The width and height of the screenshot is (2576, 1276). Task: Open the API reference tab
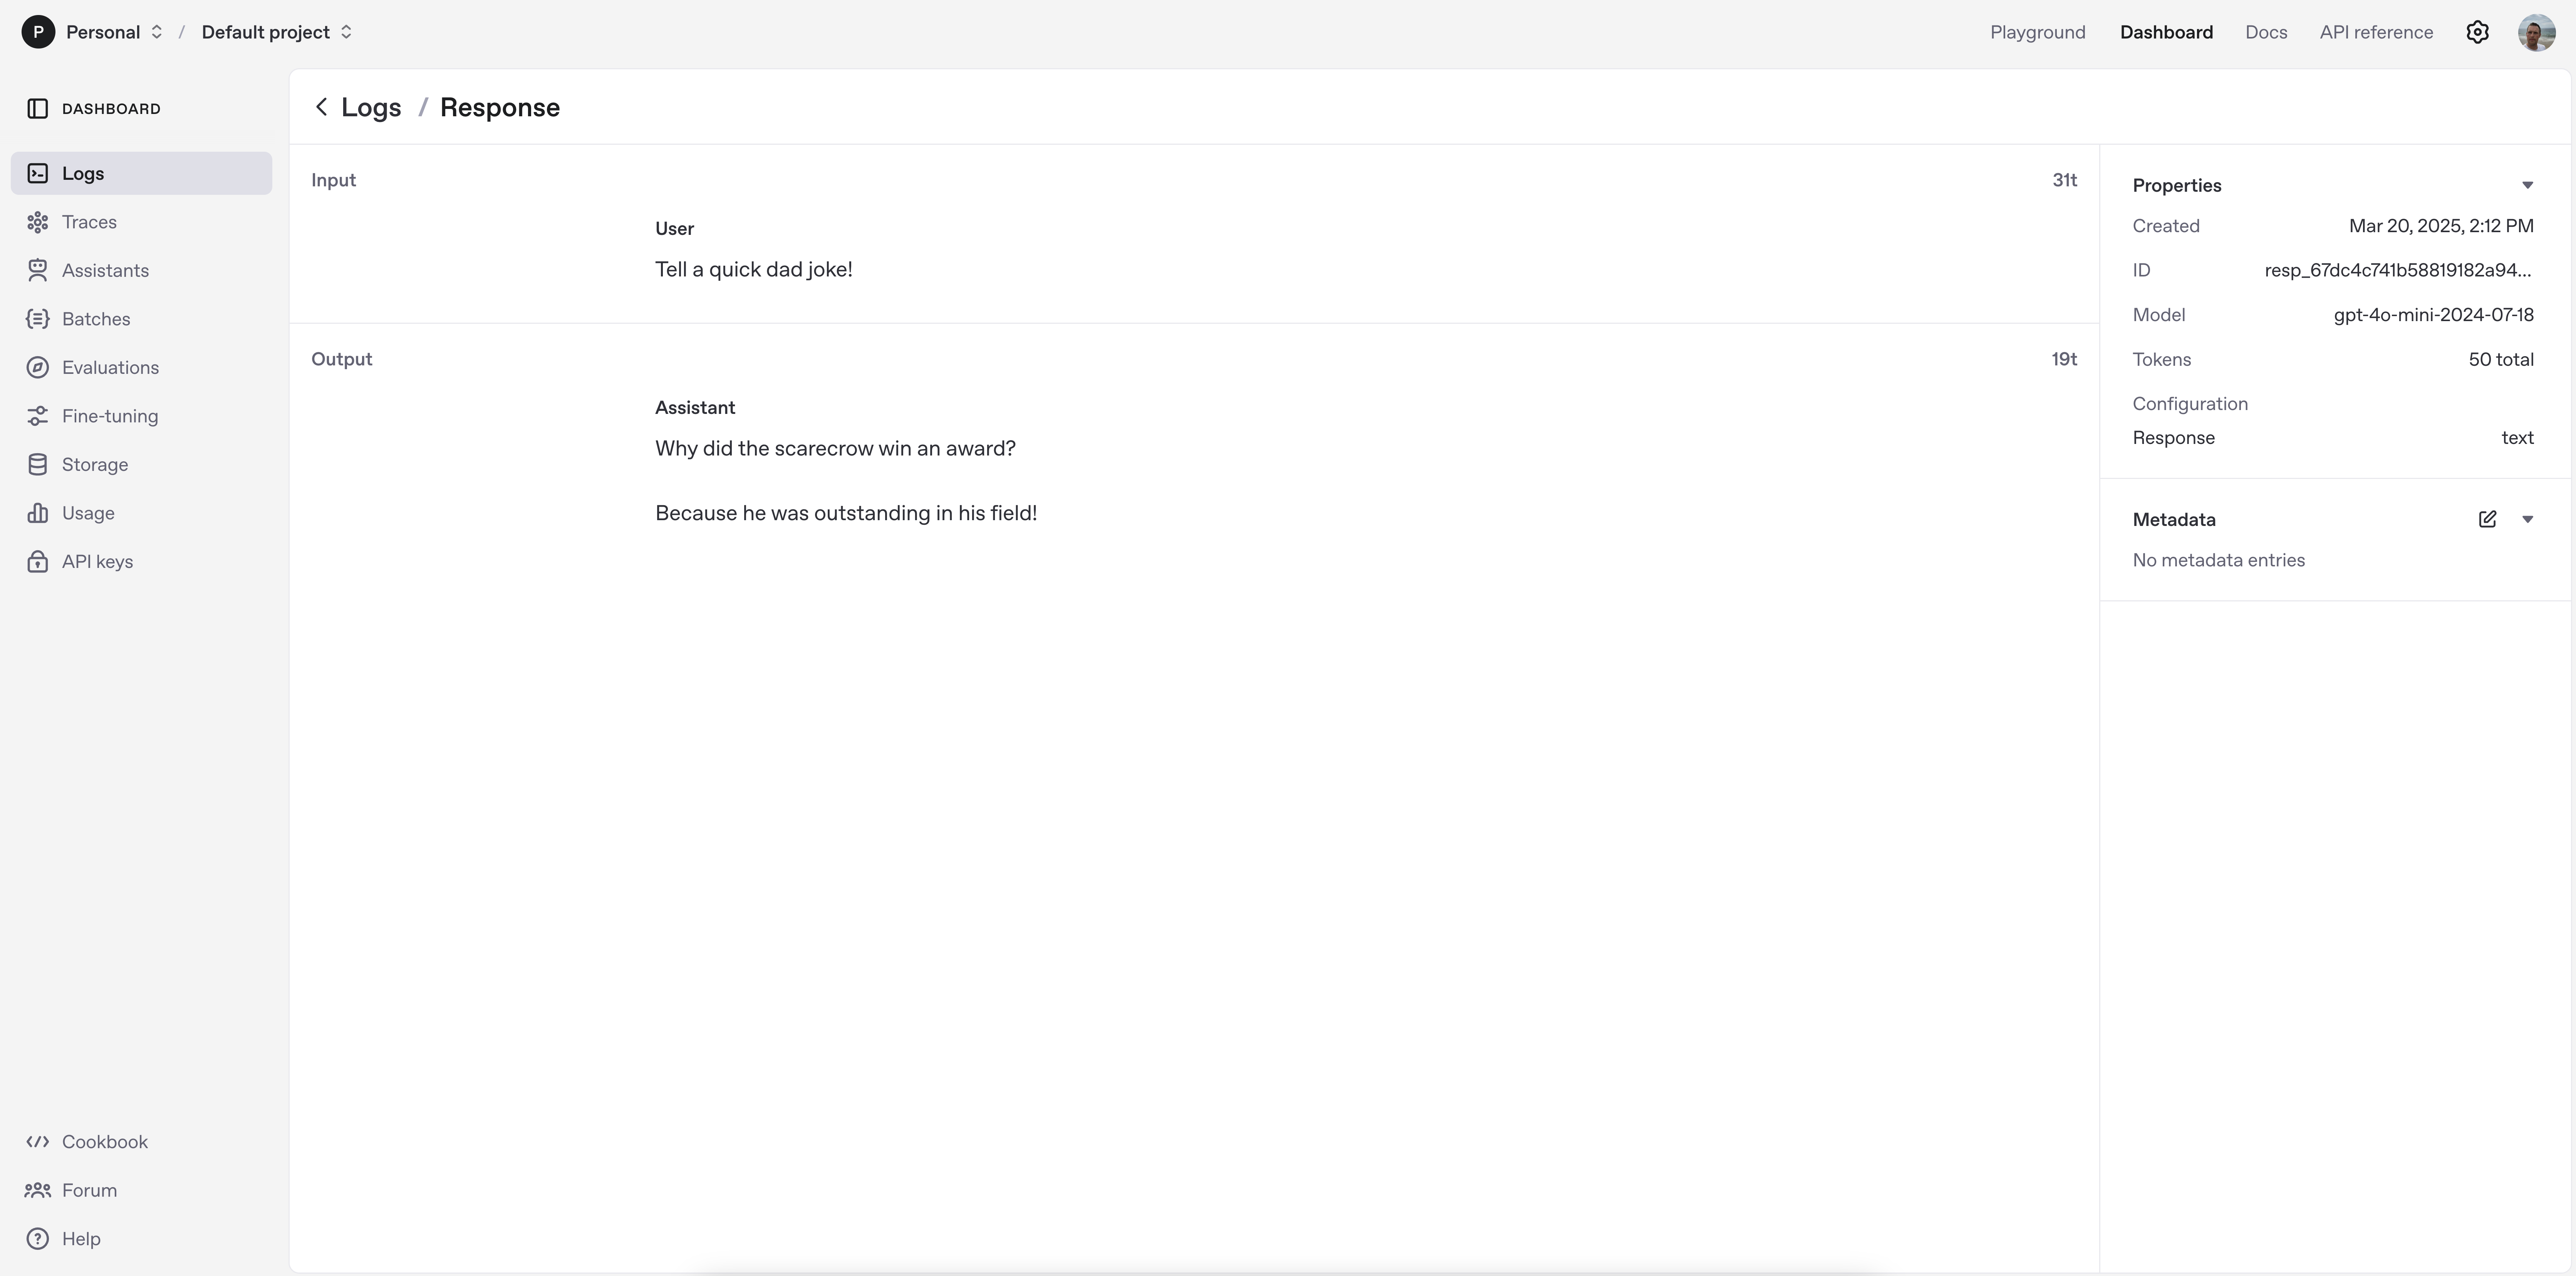tap(2376, 32)
